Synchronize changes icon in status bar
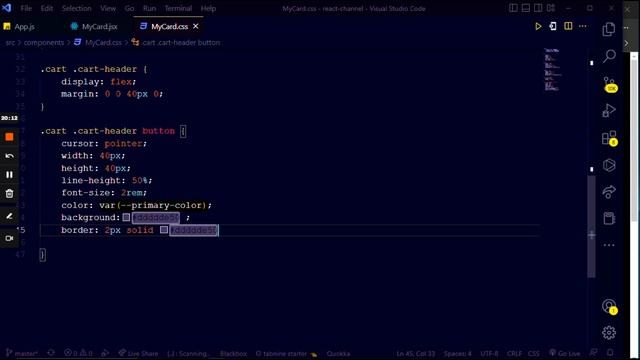This screenshot has width=640, height=360. (x=51, y=353)
